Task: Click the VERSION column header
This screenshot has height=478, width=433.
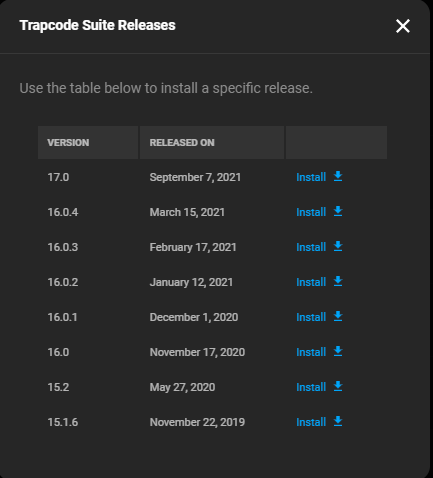Action: click(x=88, y=142)
